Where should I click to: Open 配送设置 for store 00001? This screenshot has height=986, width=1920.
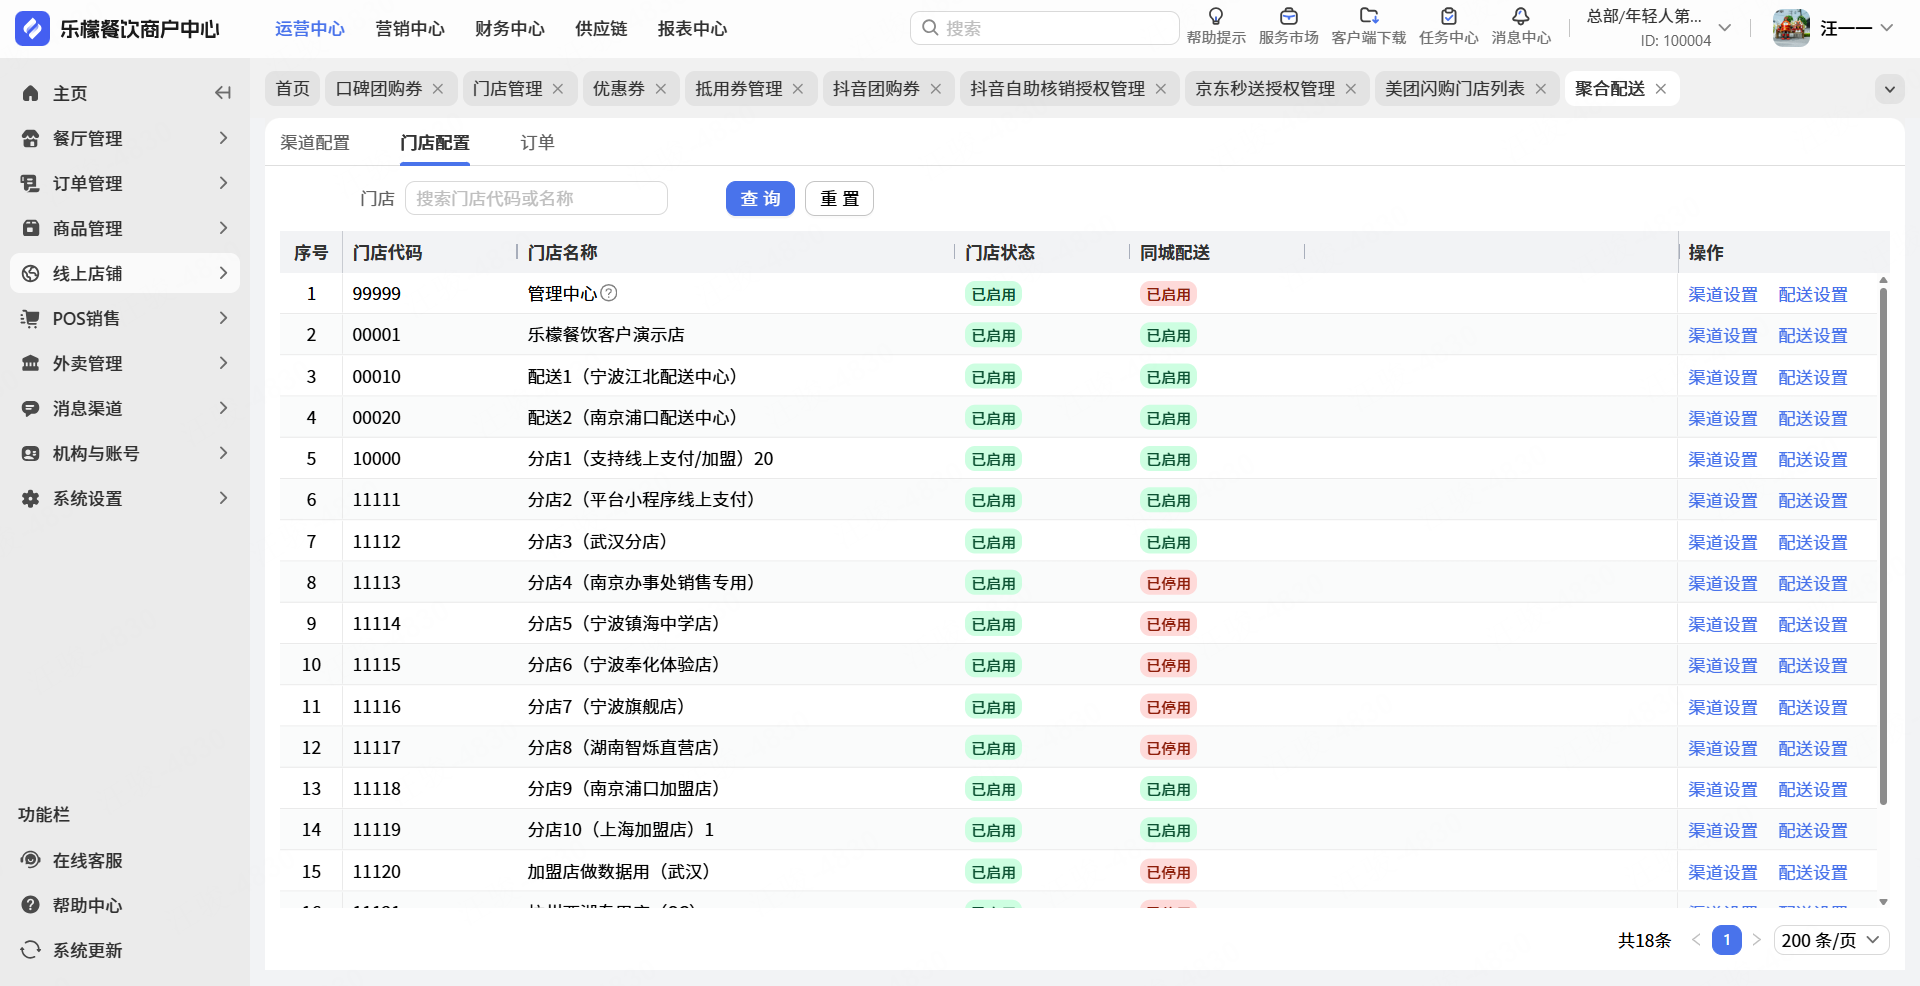tap(1812, 336)
